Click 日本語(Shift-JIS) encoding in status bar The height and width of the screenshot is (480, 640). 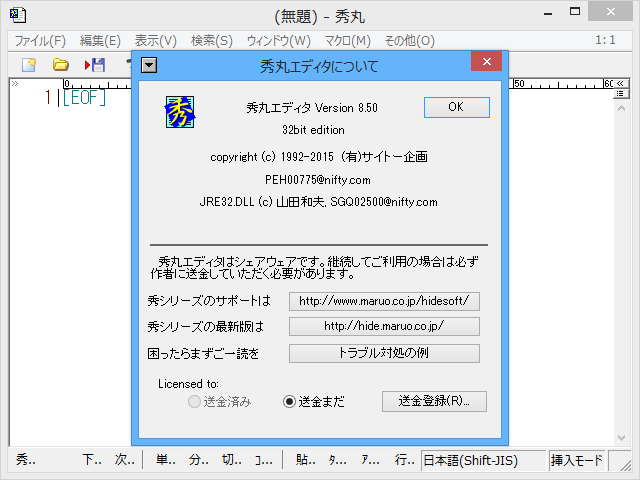pyautogui.click(x=483, y=460)
